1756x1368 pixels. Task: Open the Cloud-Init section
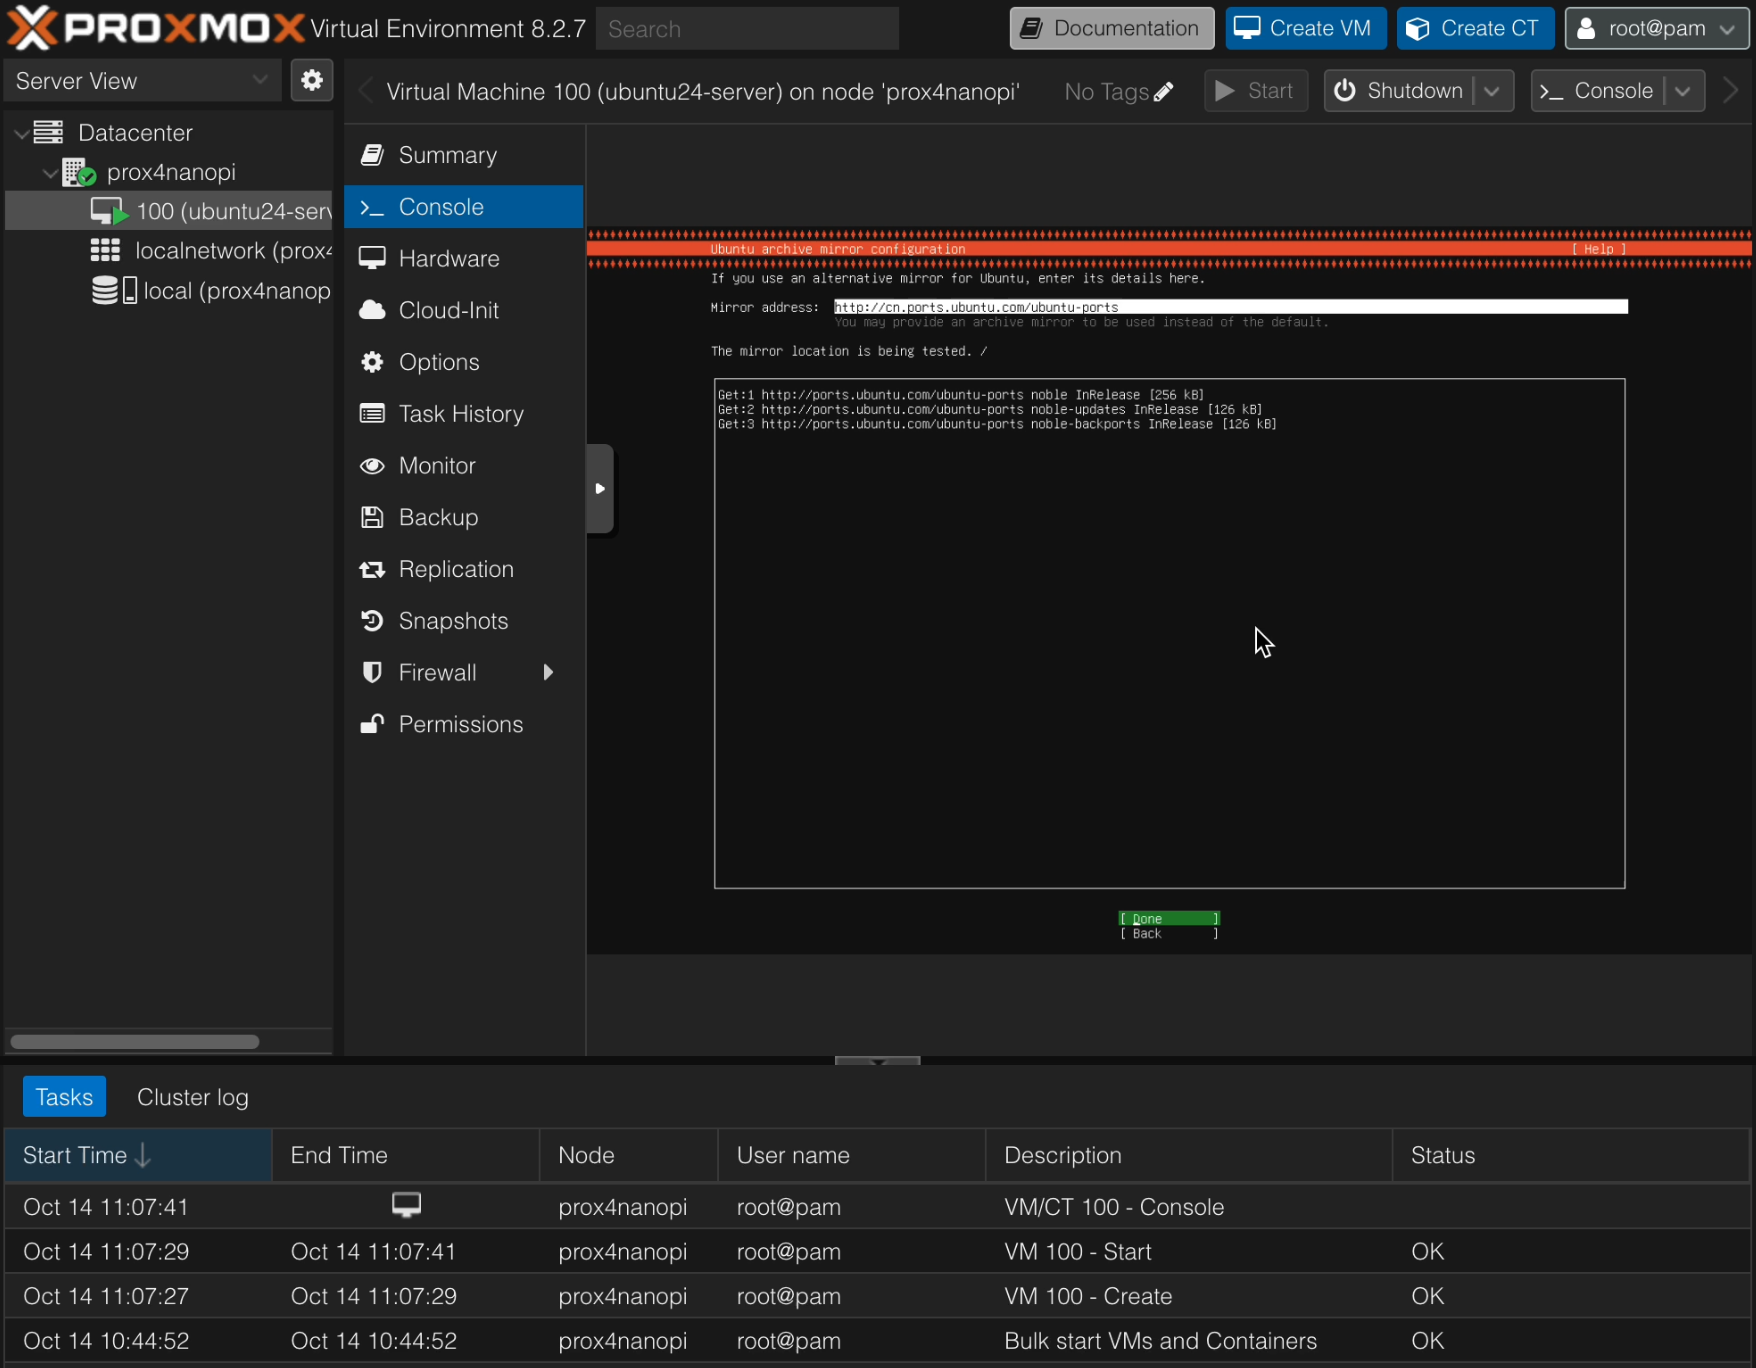click(x=448, y=310)
